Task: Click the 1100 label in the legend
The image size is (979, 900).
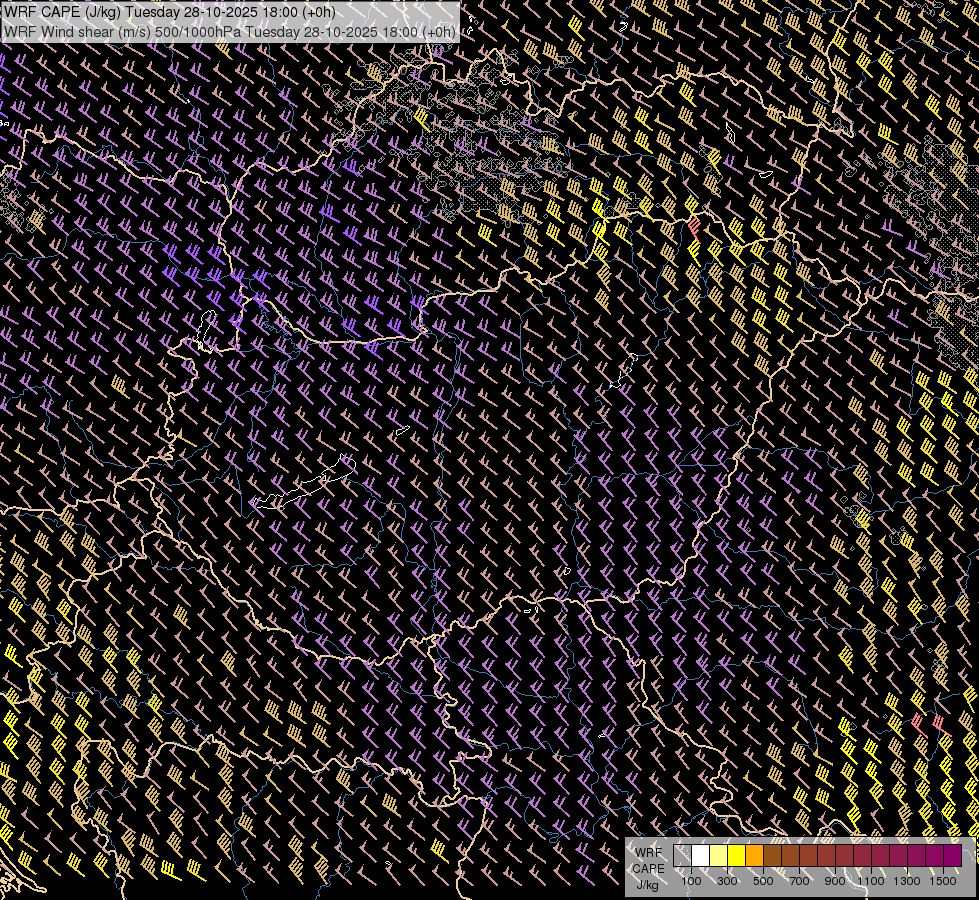Action: coord(871,881)
